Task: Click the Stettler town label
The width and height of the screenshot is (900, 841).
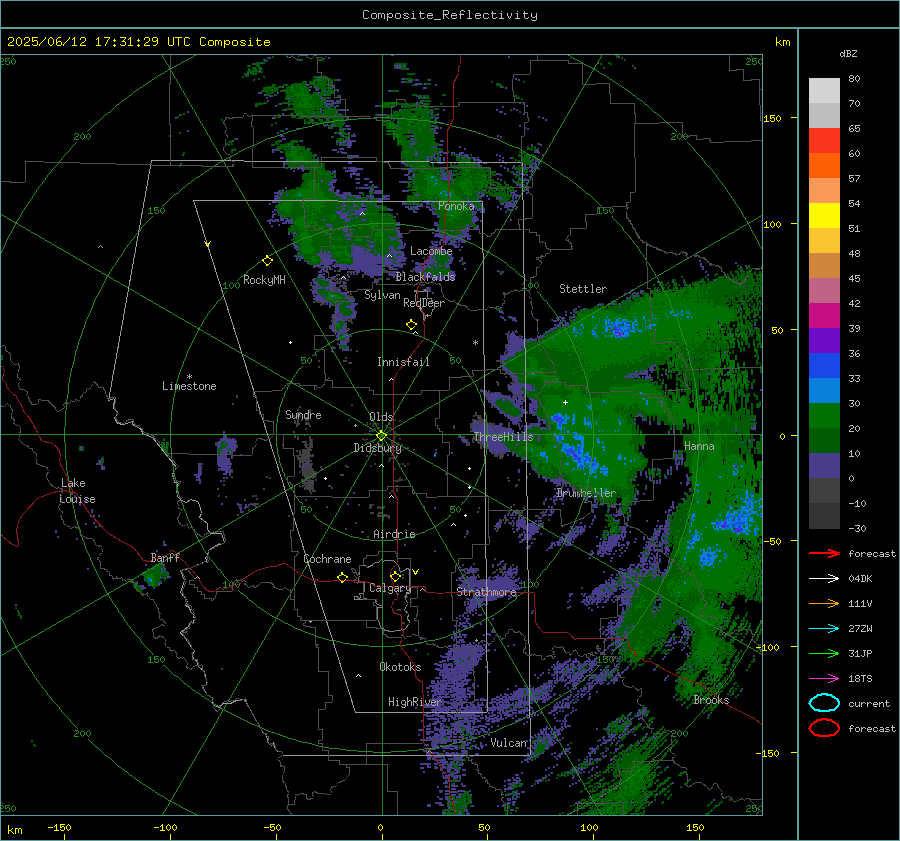Action: coord(583,289)
